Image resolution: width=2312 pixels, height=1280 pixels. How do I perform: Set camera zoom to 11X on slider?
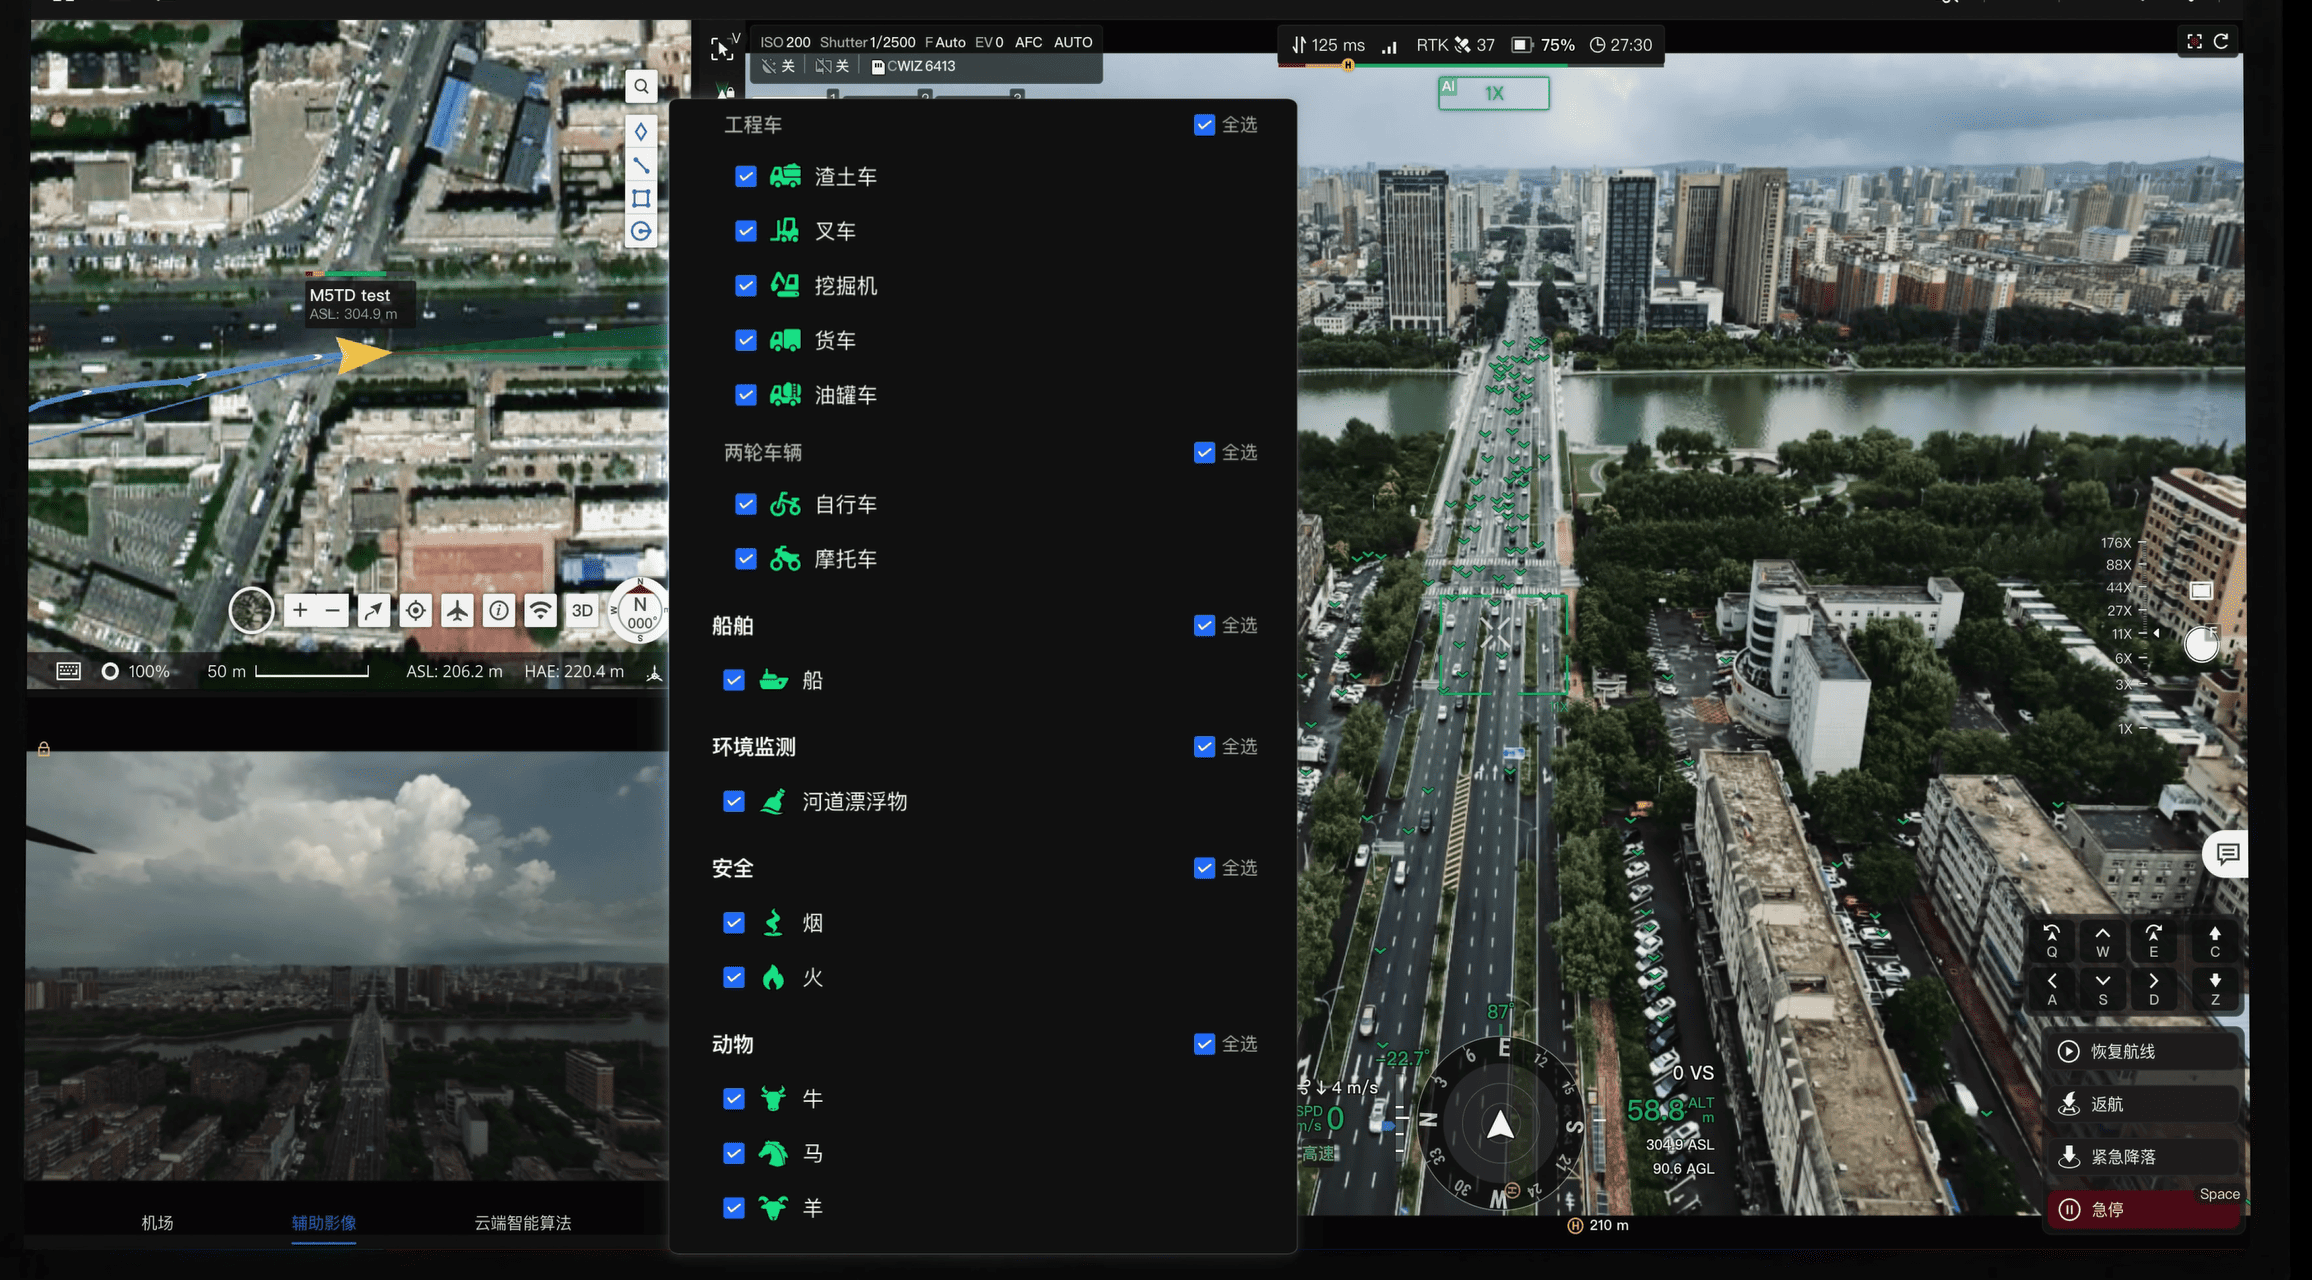click(x=2122, y=634)
